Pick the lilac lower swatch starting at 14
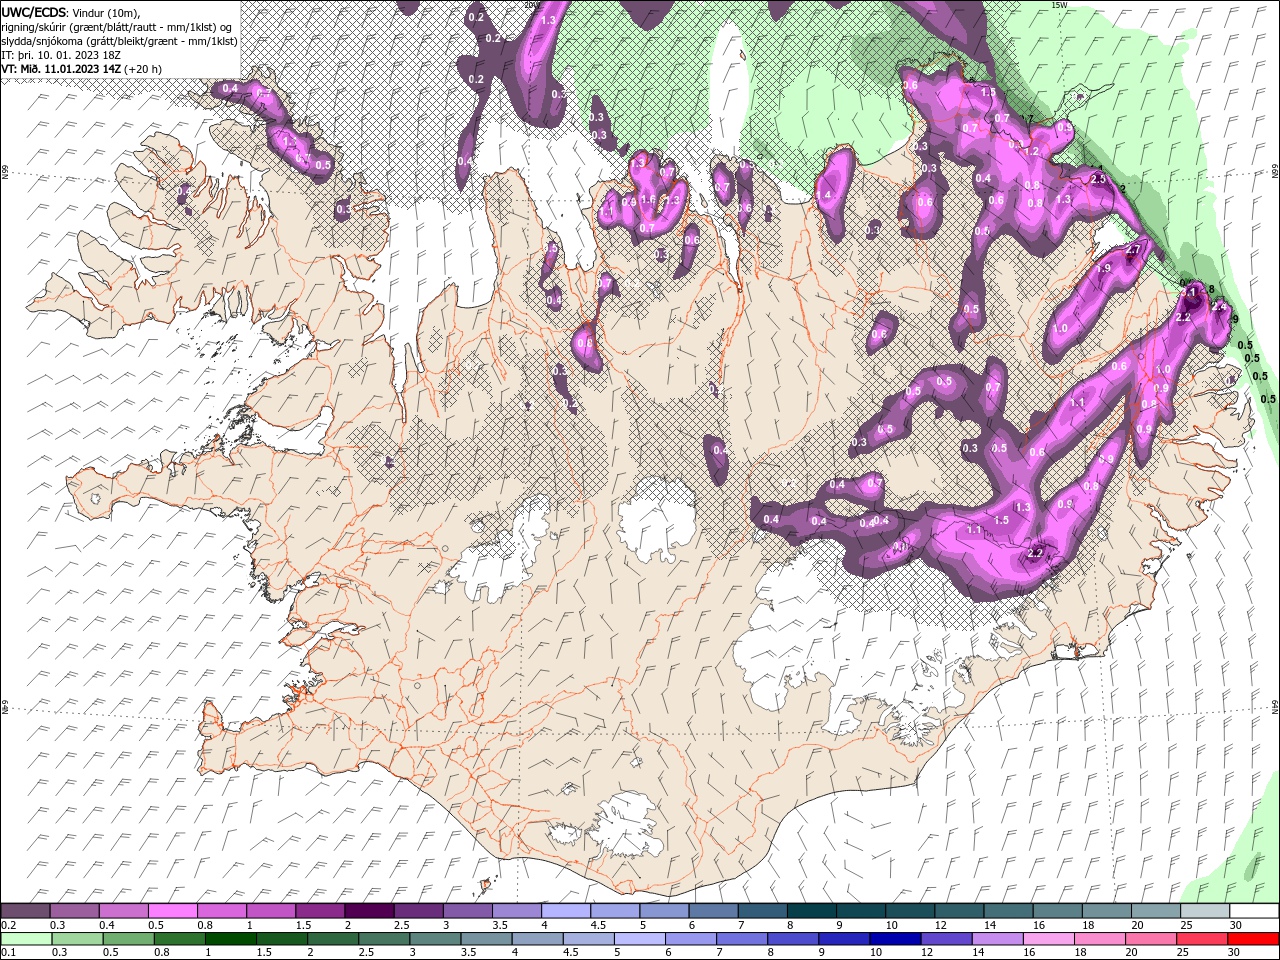 tap(996, 939)
